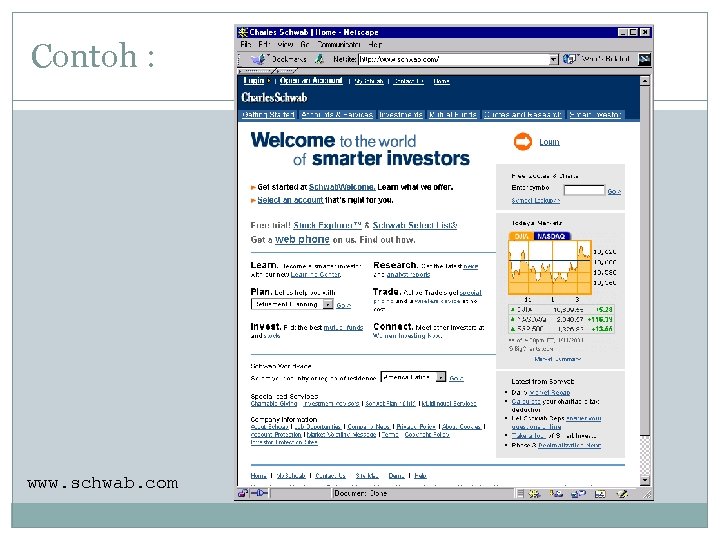Click Go beside country of residence dropdown
This screenshot has height=540, width=720.
coord(456,378)
